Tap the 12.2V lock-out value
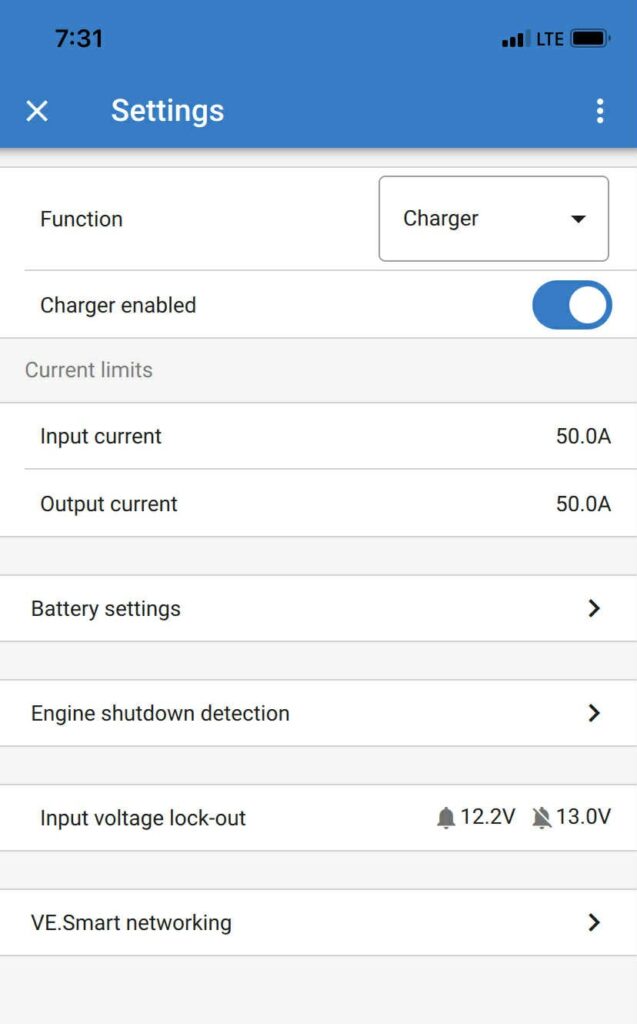637x1024 pixels. click(x=488, y=817)
